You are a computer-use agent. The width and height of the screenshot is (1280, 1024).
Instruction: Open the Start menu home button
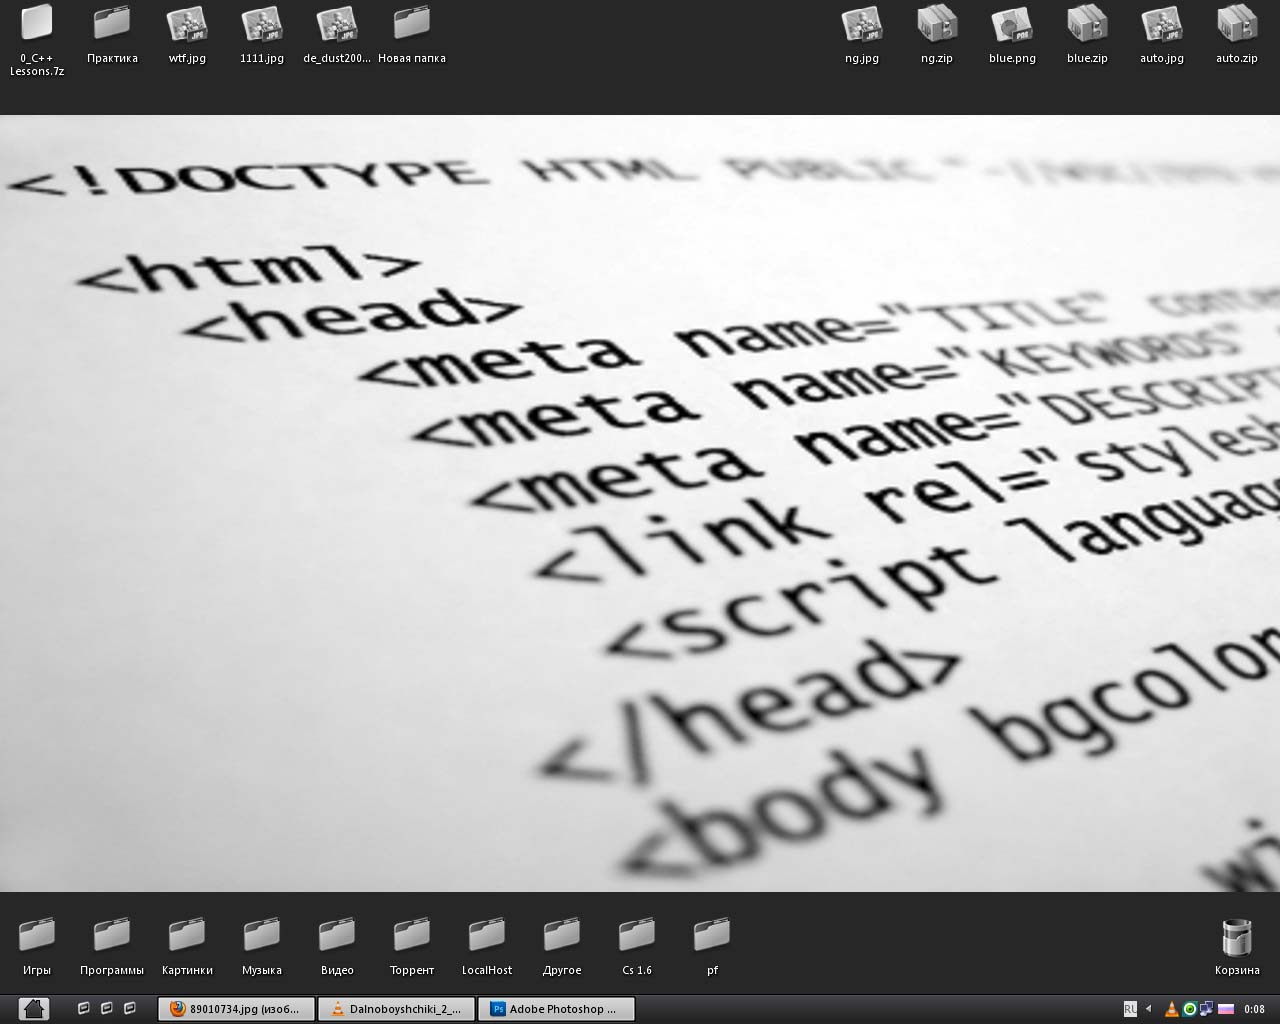[x=33, y=1009]
